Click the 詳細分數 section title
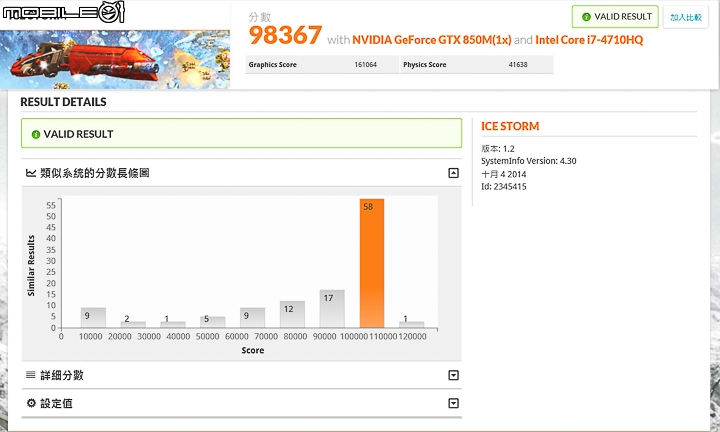The height and width of the screenshot is (432, 720). pyautogui.click(x=62, y=375)
